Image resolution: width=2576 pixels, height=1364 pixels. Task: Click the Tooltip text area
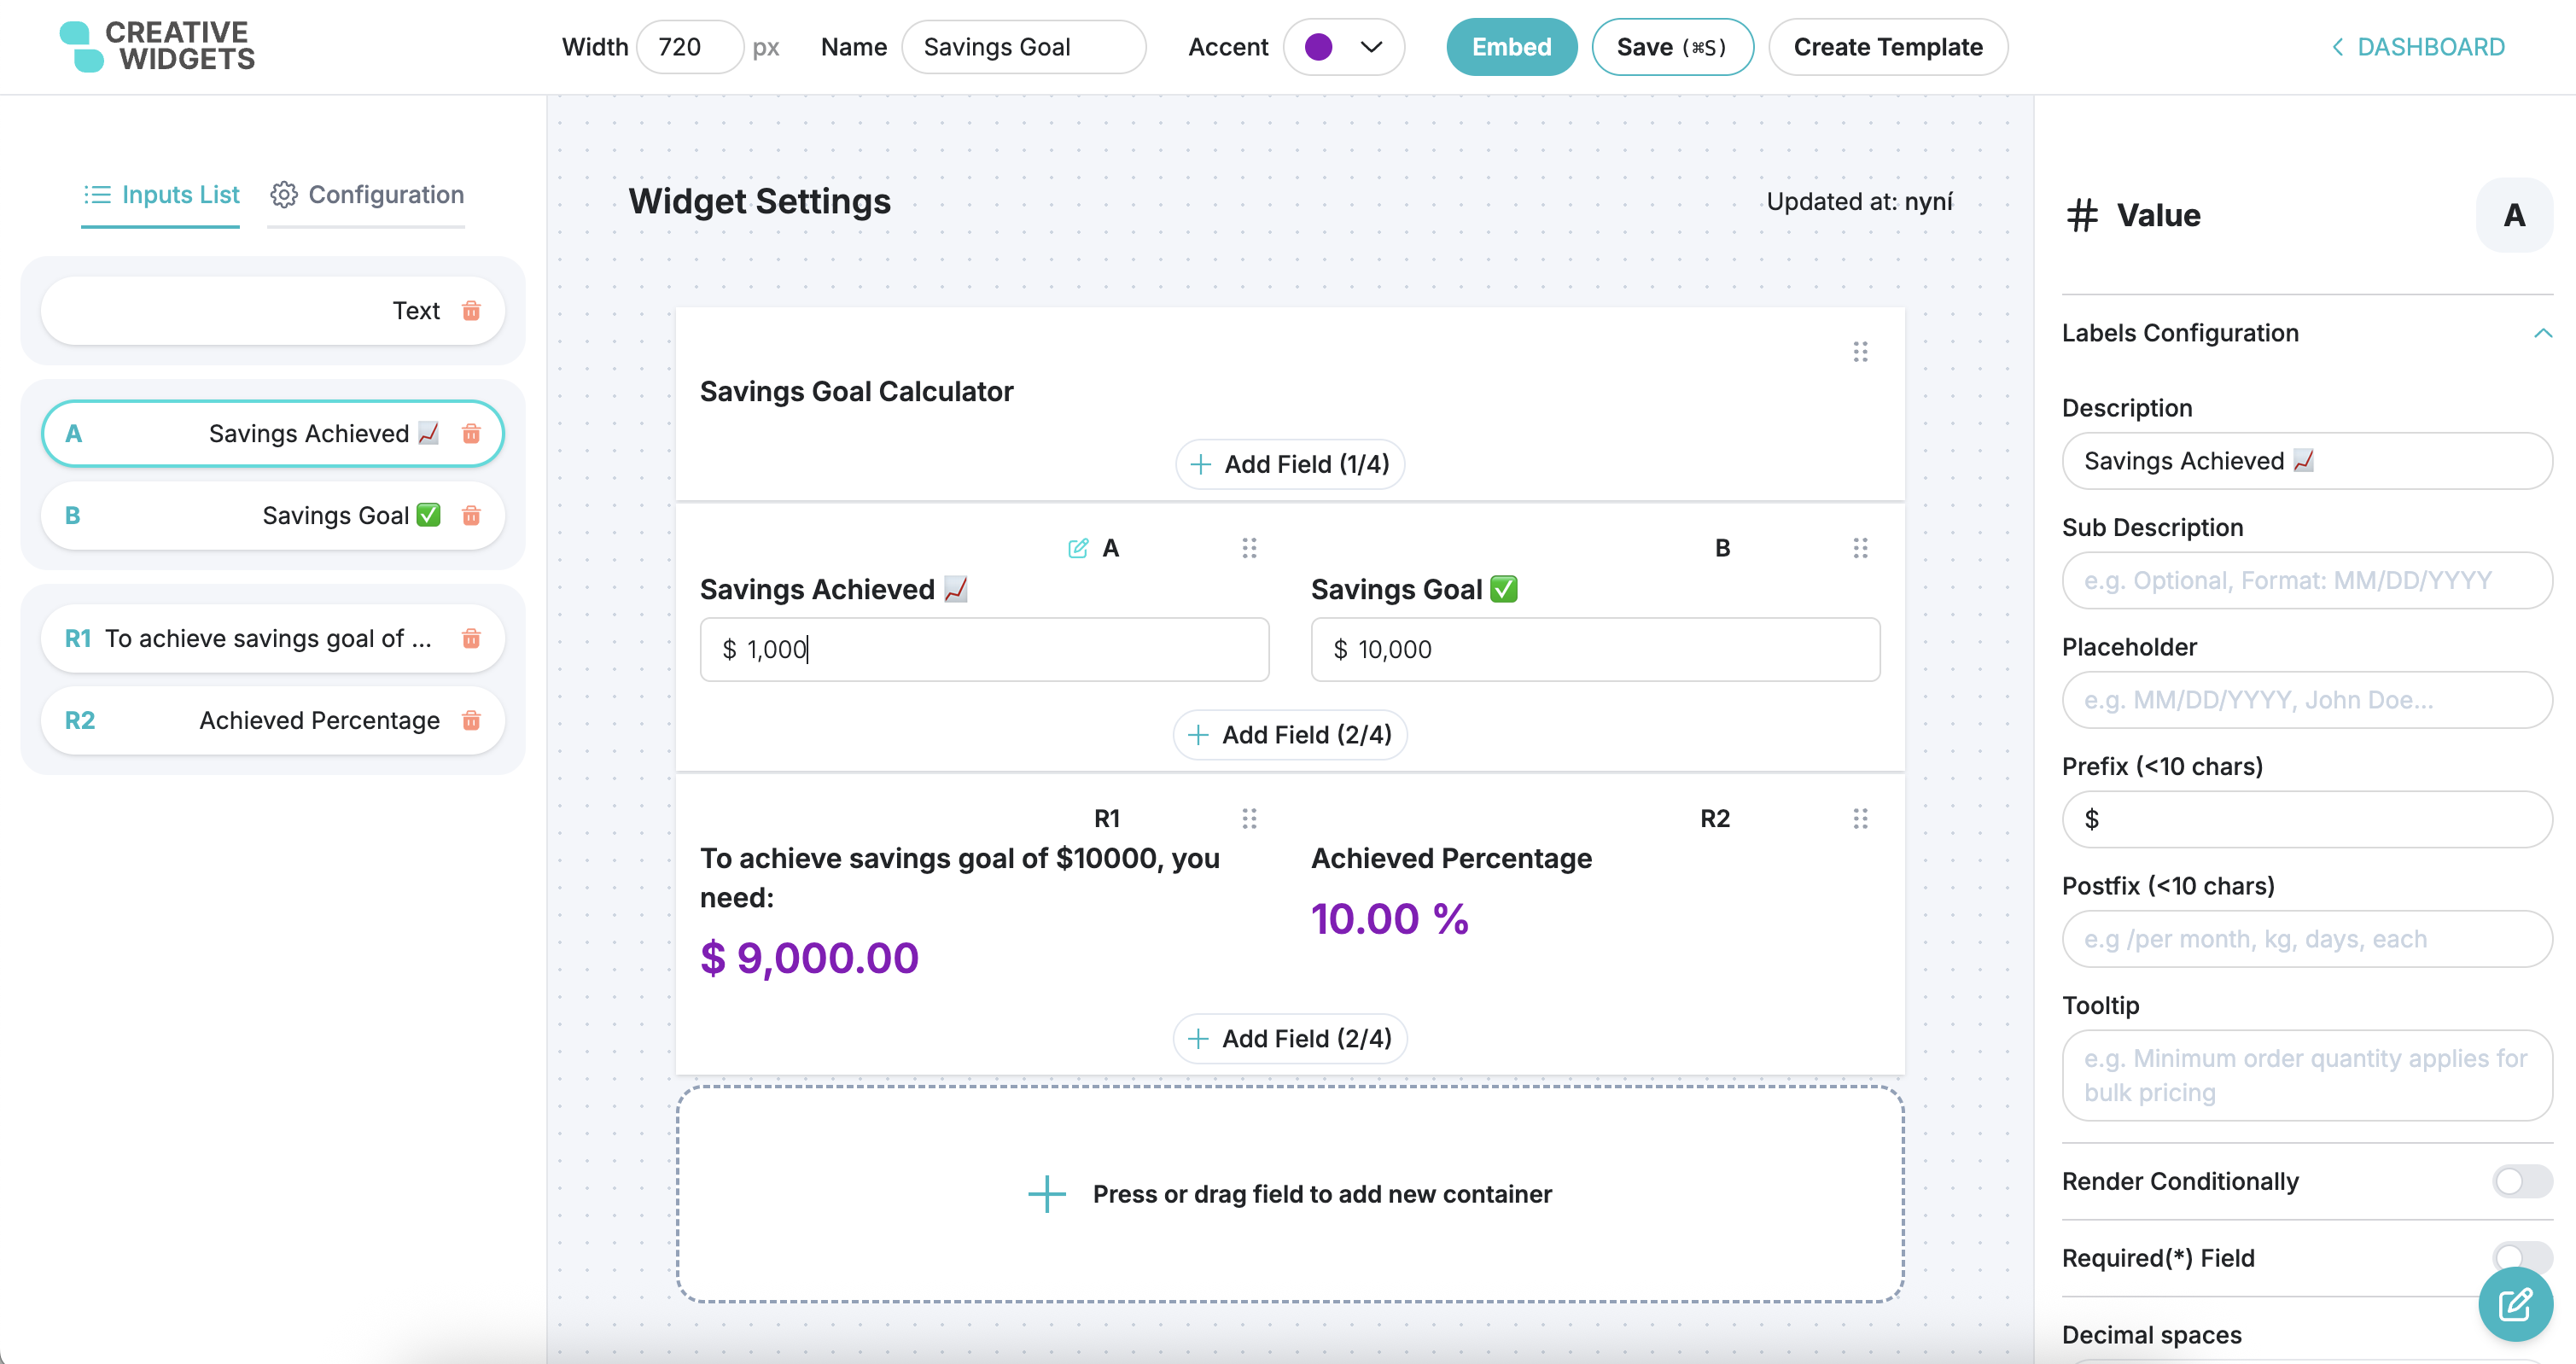click(2307, 1075)
